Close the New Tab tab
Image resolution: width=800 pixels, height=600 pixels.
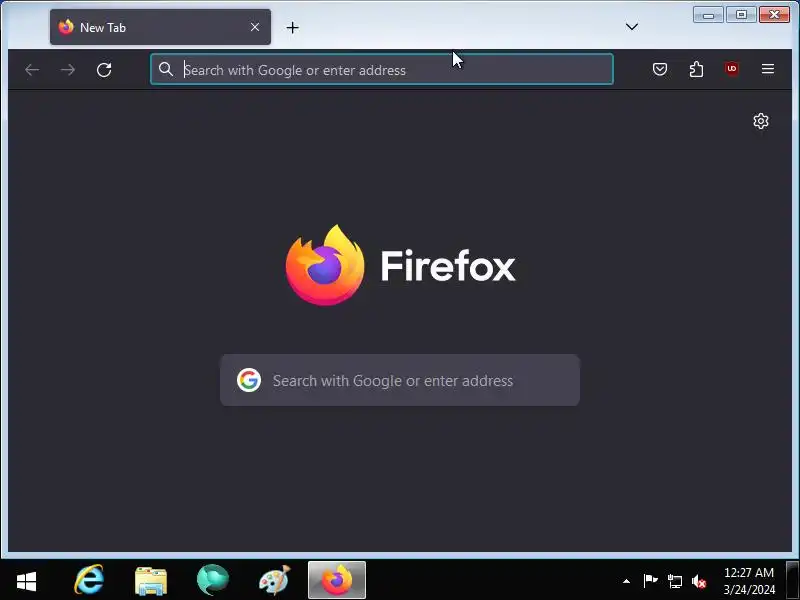click(x=255, y=27)
